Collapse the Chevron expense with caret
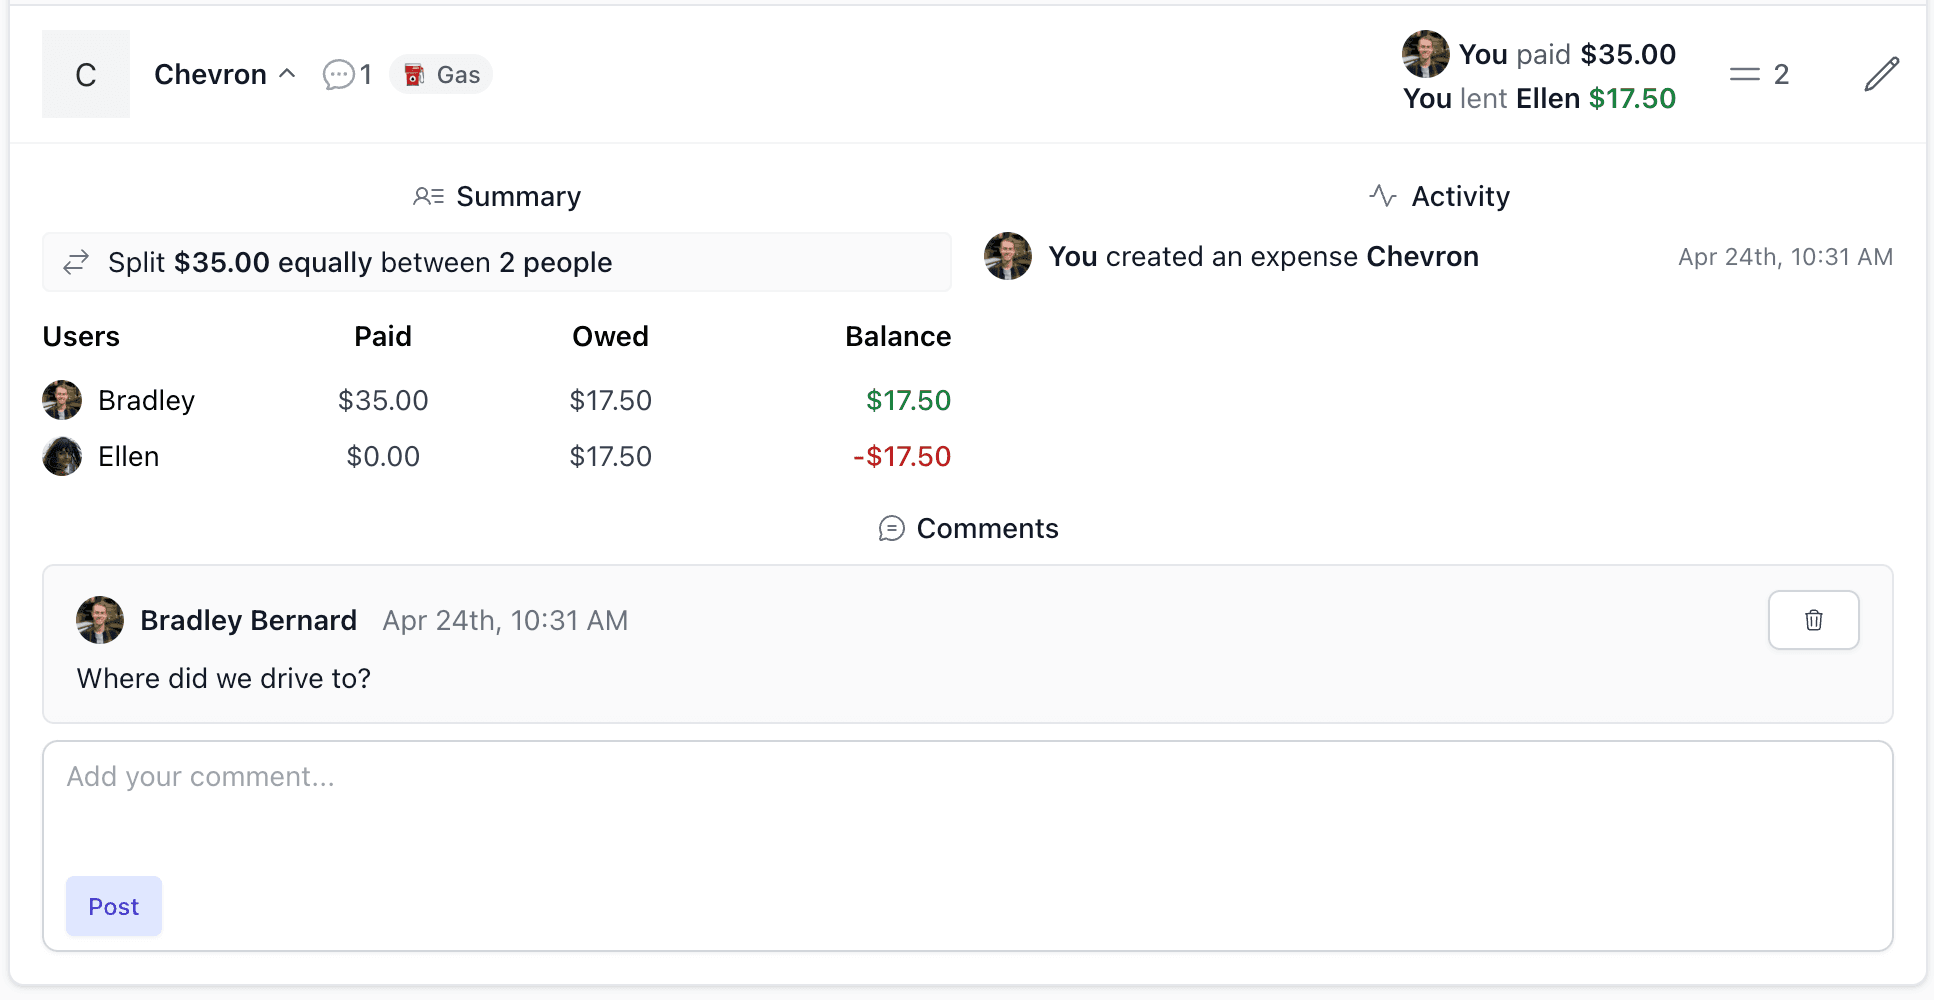 pyautogui.click(x=288, y=74)
